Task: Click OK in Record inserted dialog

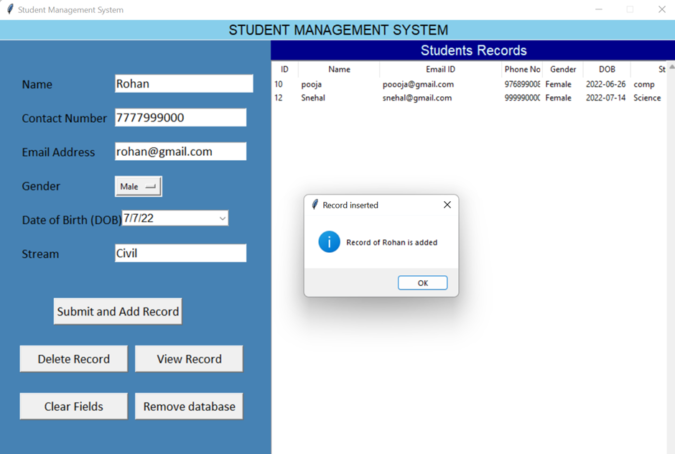Action: (x=423, y=283)
